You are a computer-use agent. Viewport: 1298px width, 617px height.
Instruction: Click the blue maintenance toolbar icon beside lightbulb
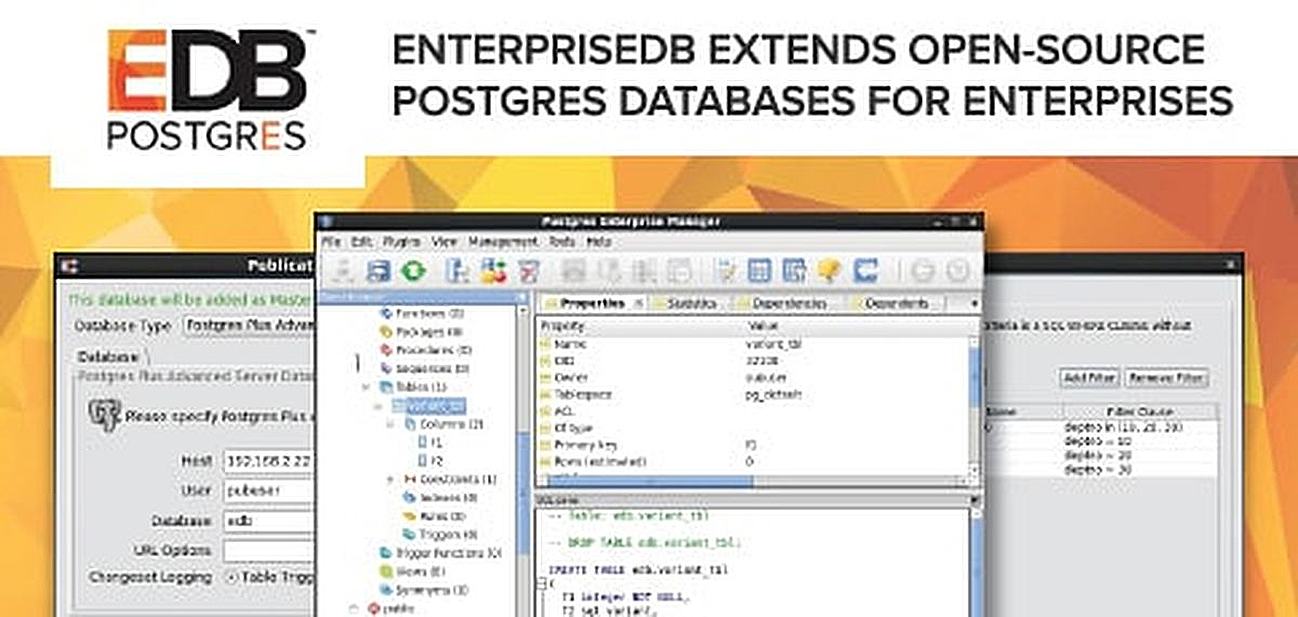coord(864,270)
